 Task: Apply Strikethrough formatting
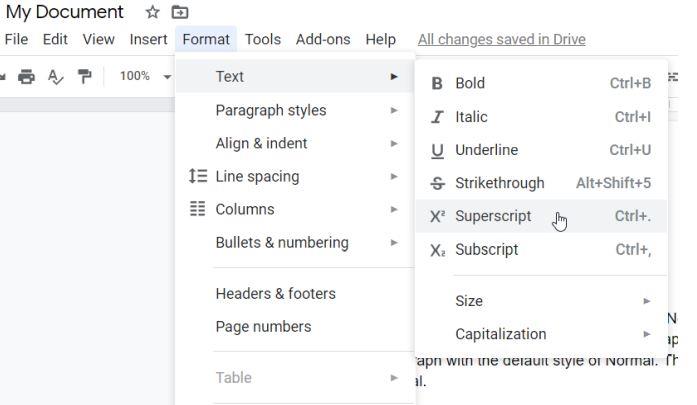(x=499, y=183)
